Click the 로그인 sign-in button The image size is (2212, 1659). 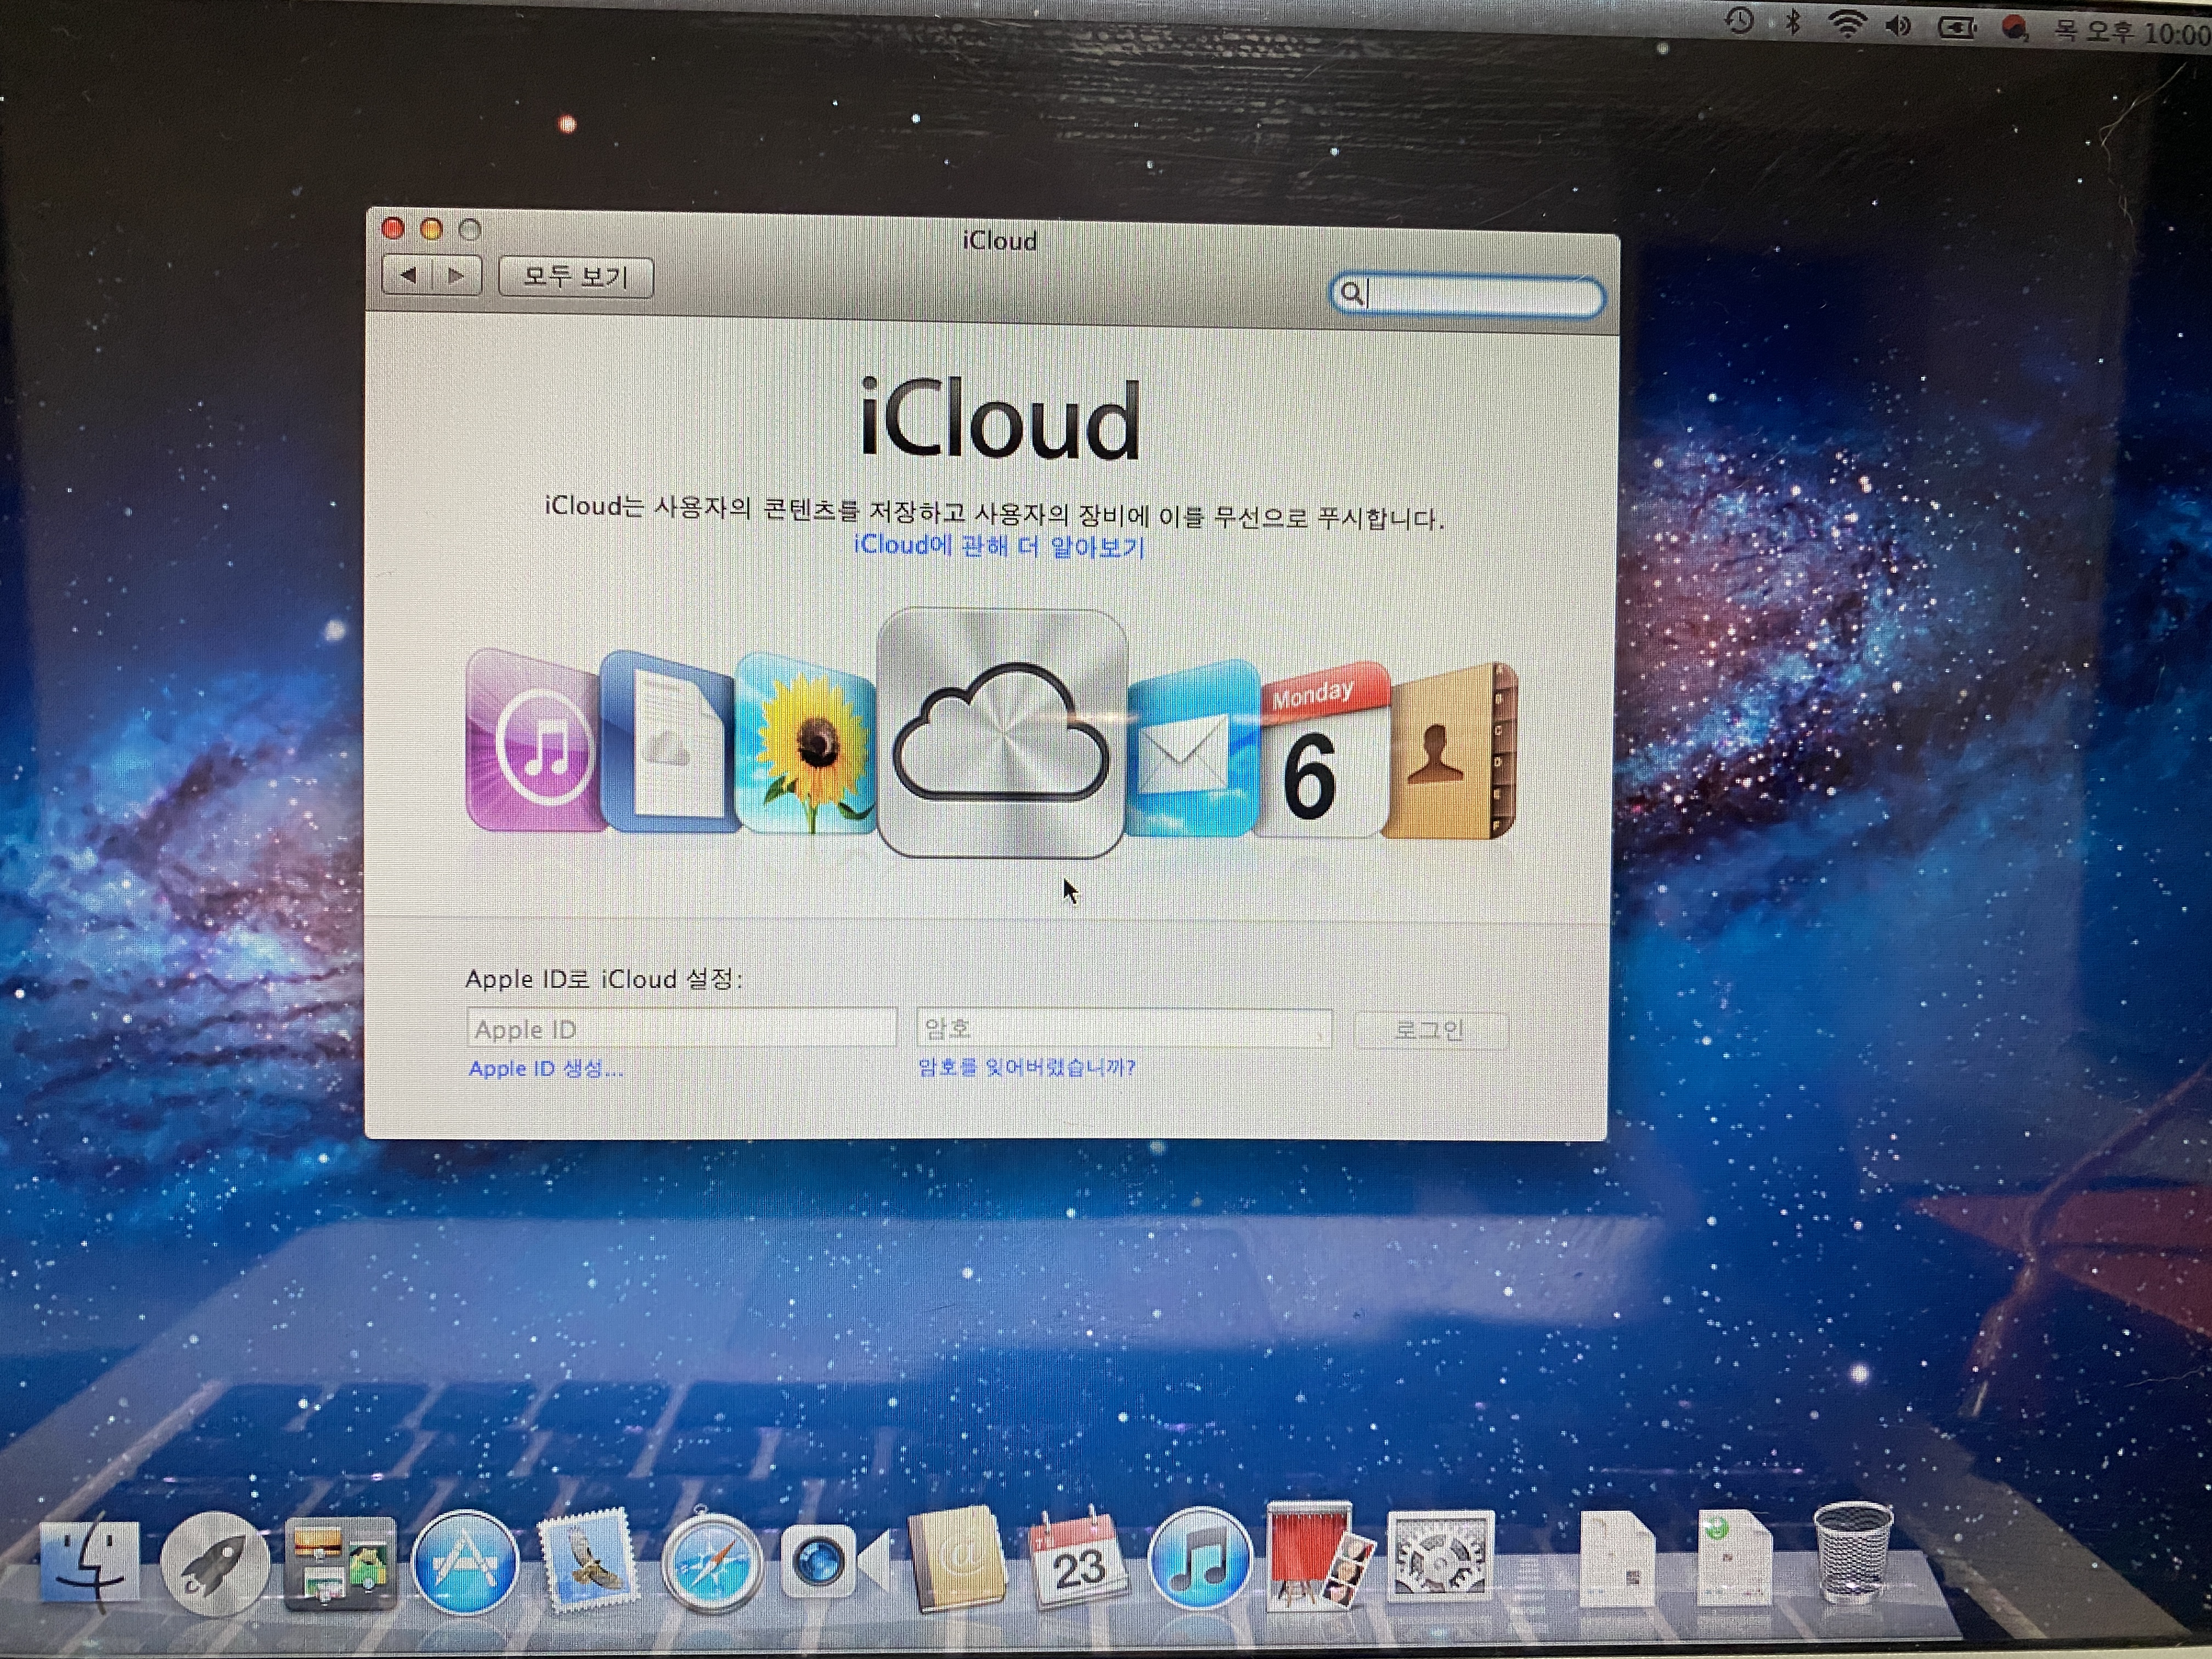point(1430,1030)
